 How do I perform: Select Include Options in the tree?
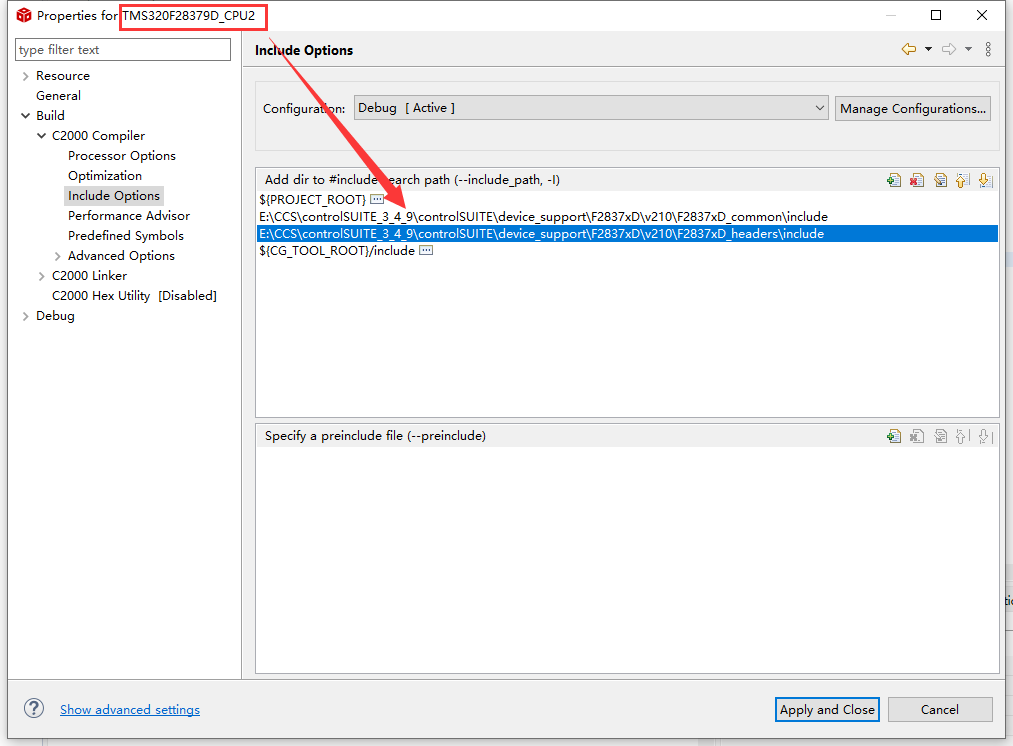(x=114, y=196)
